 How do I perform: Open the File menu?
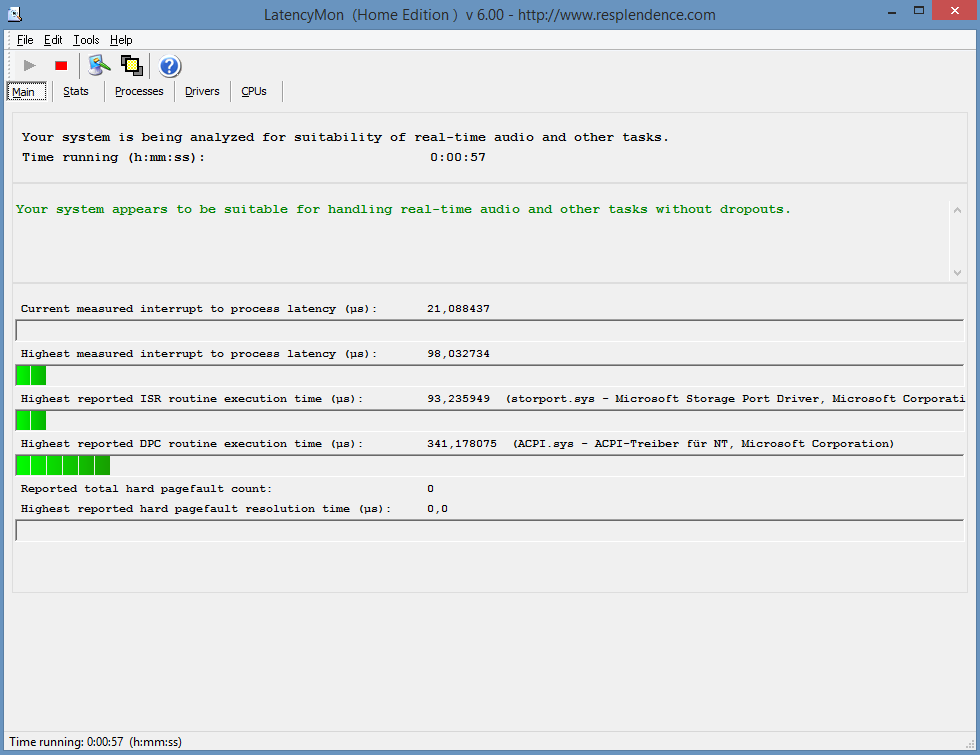click(25, 40)
